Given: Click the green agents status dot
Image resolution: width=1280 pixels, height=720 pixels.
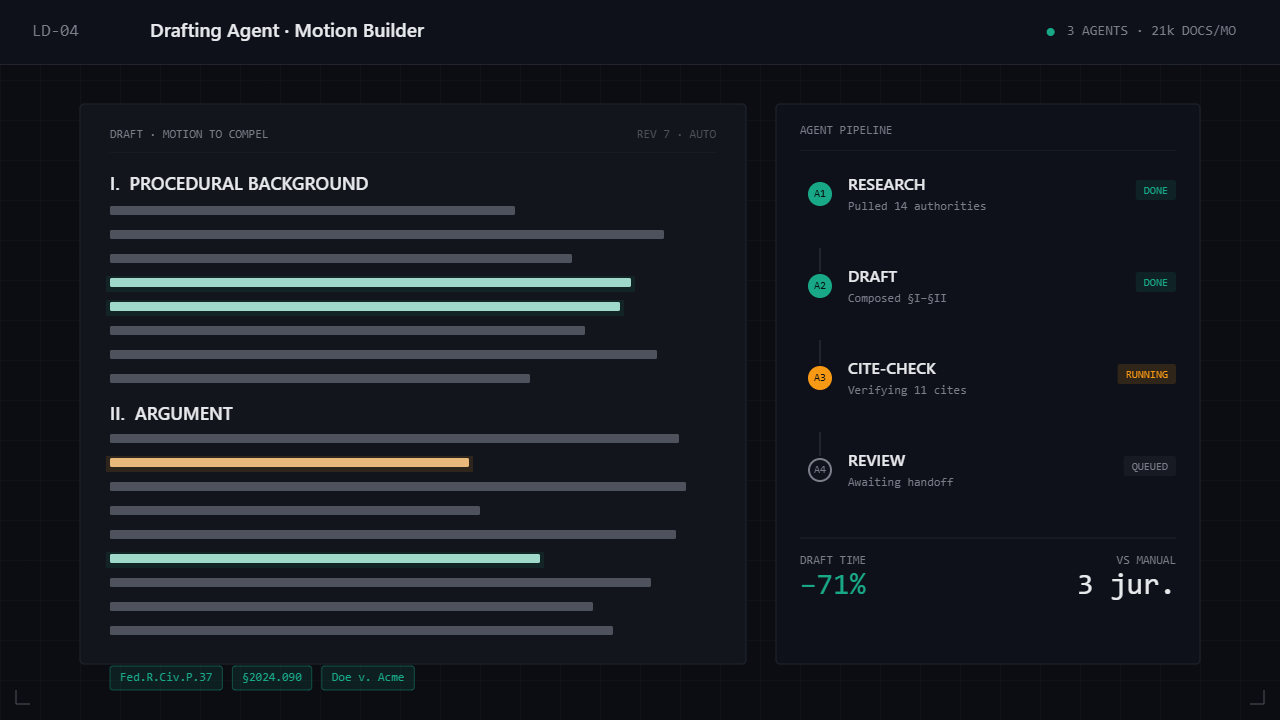Looking at the screenshot, I should (x=1050, y=31).
